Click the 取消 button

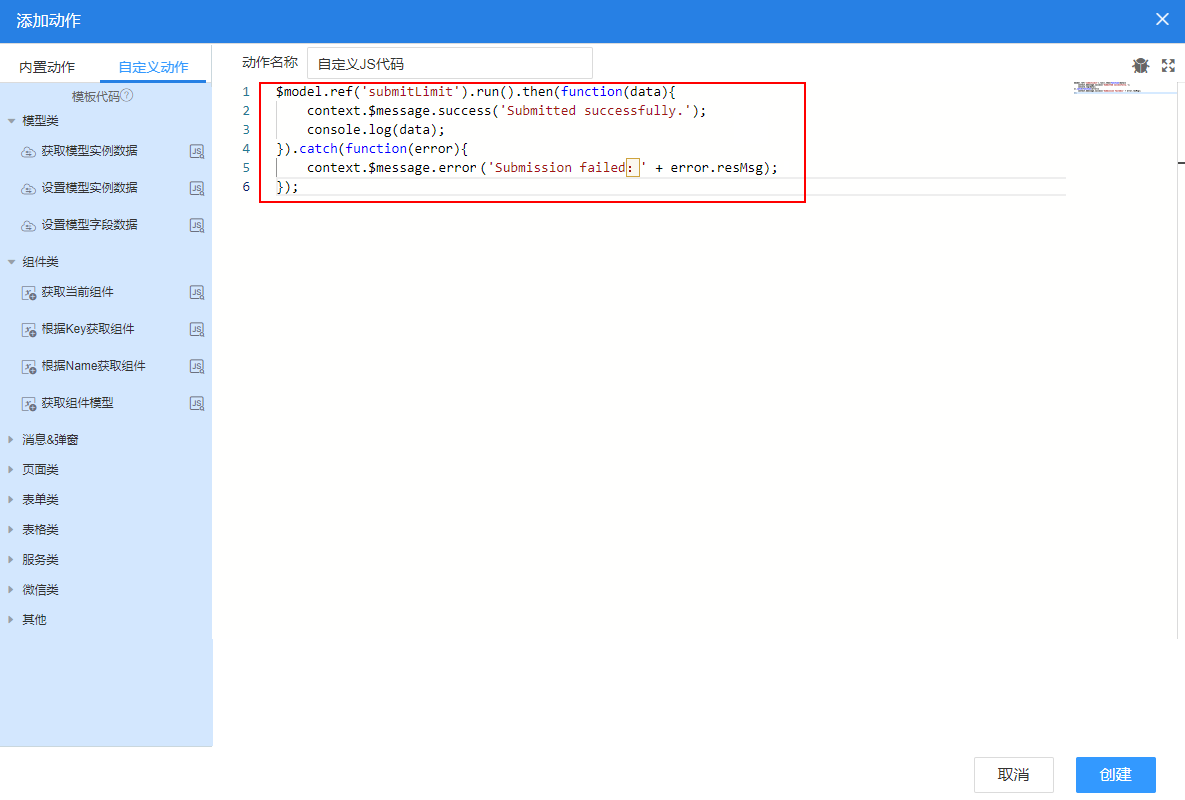click(x=1013, y=775)
